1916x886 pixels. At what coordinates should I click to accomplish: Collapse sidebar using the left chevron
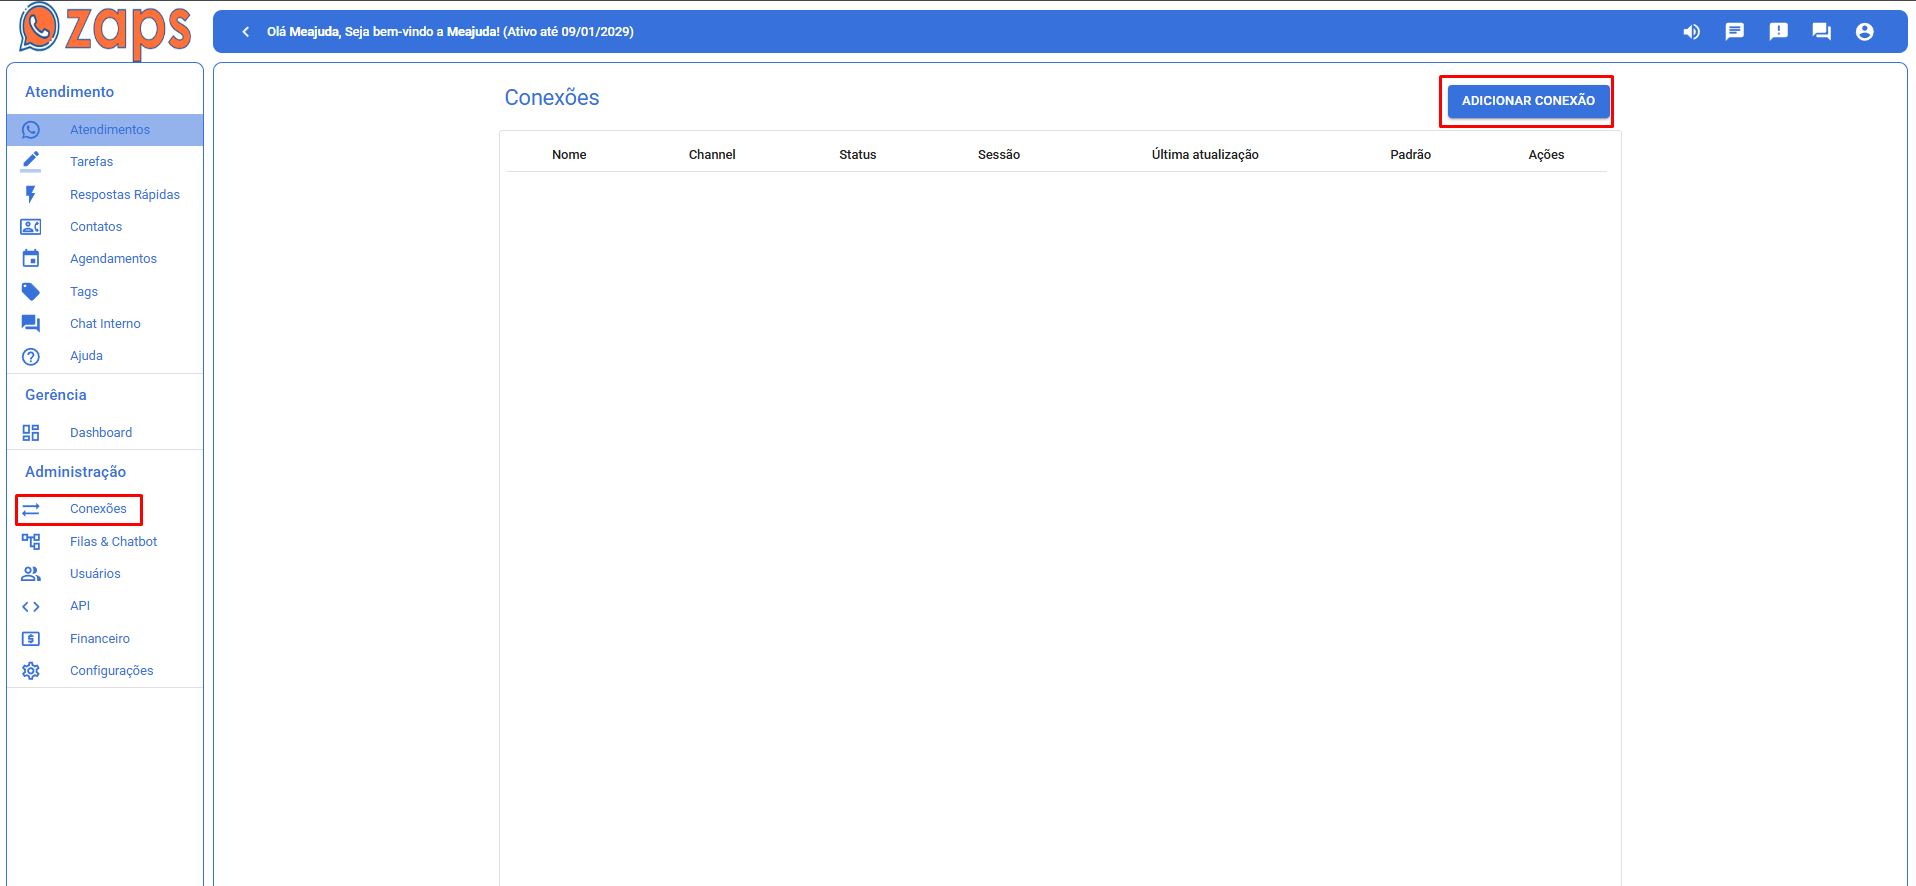coord(246,32)
